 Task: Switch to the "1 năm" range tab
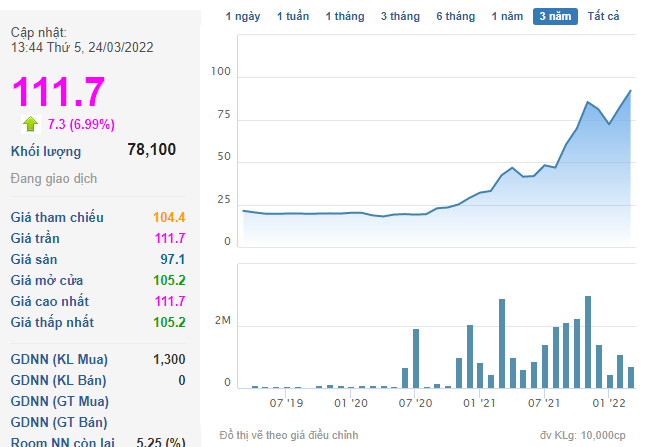coord(507,17)
